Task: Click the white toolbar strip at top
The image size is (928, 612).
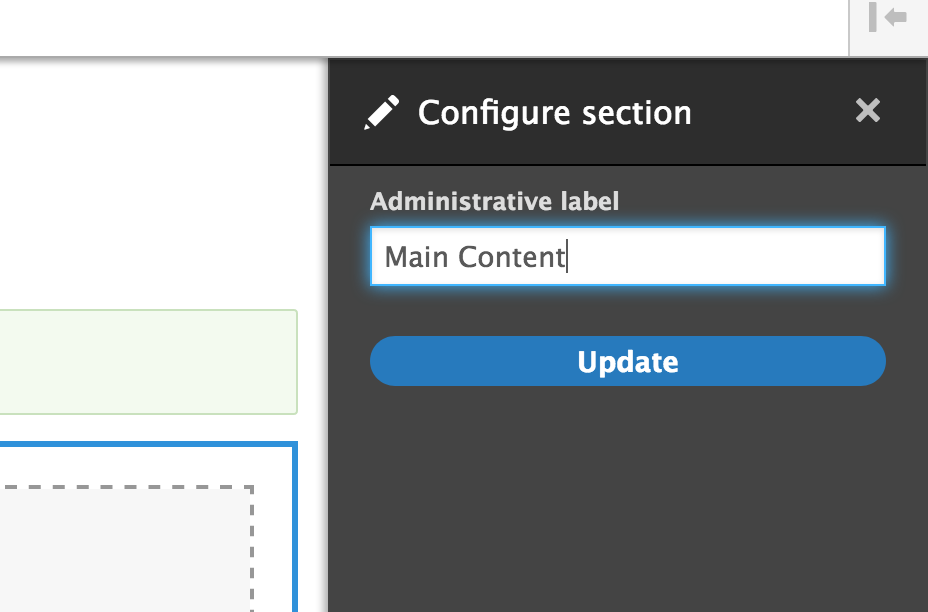Action: 420,27
